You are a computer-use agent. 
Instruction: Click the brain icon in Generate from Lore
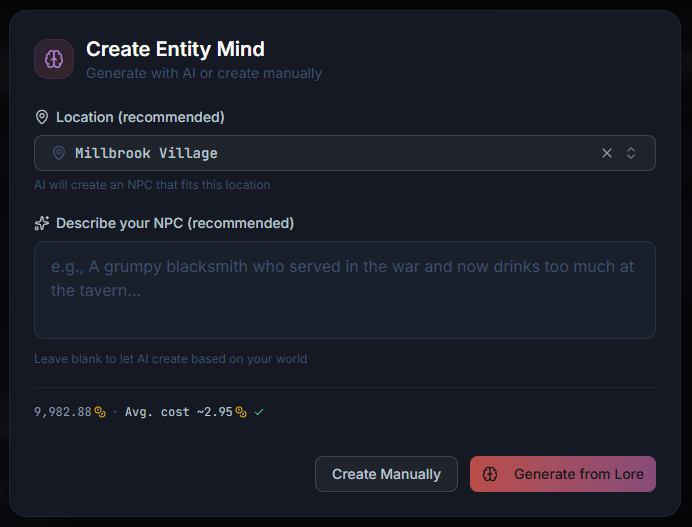coord(490,474)
